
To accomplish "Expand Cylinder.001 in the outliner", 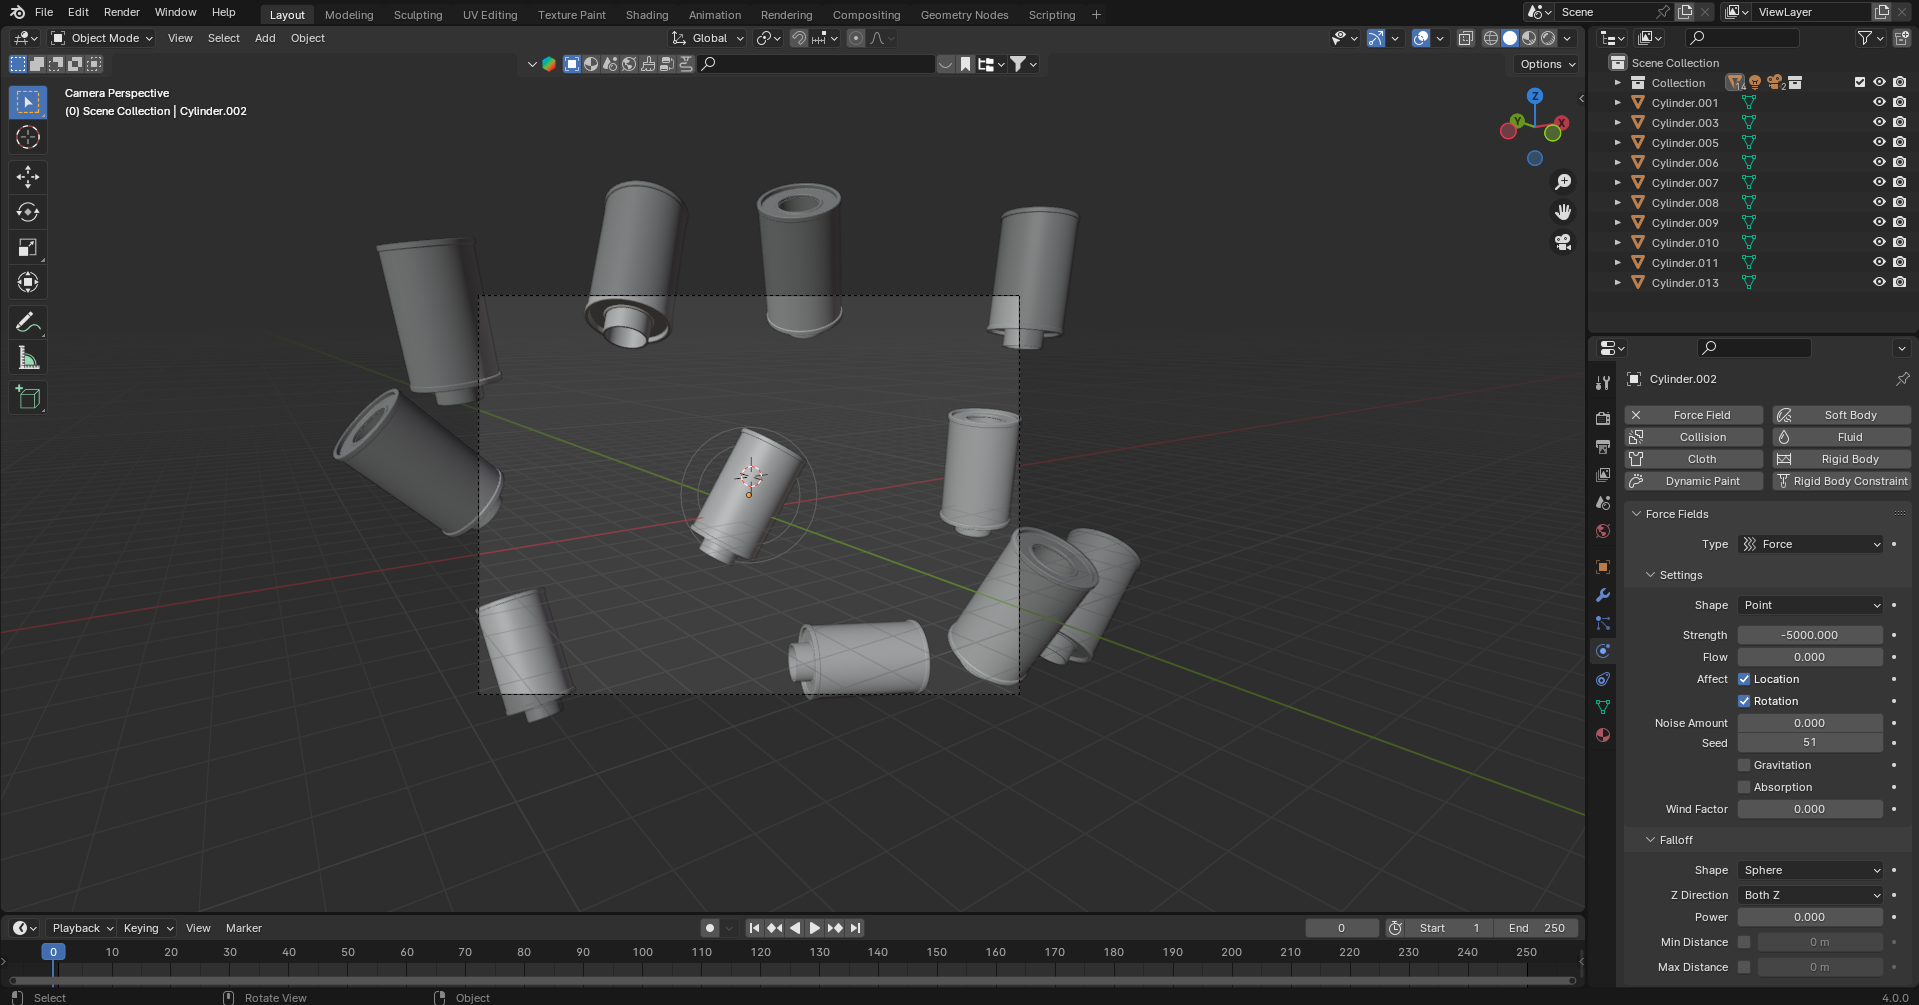I will pos(1618,102).
